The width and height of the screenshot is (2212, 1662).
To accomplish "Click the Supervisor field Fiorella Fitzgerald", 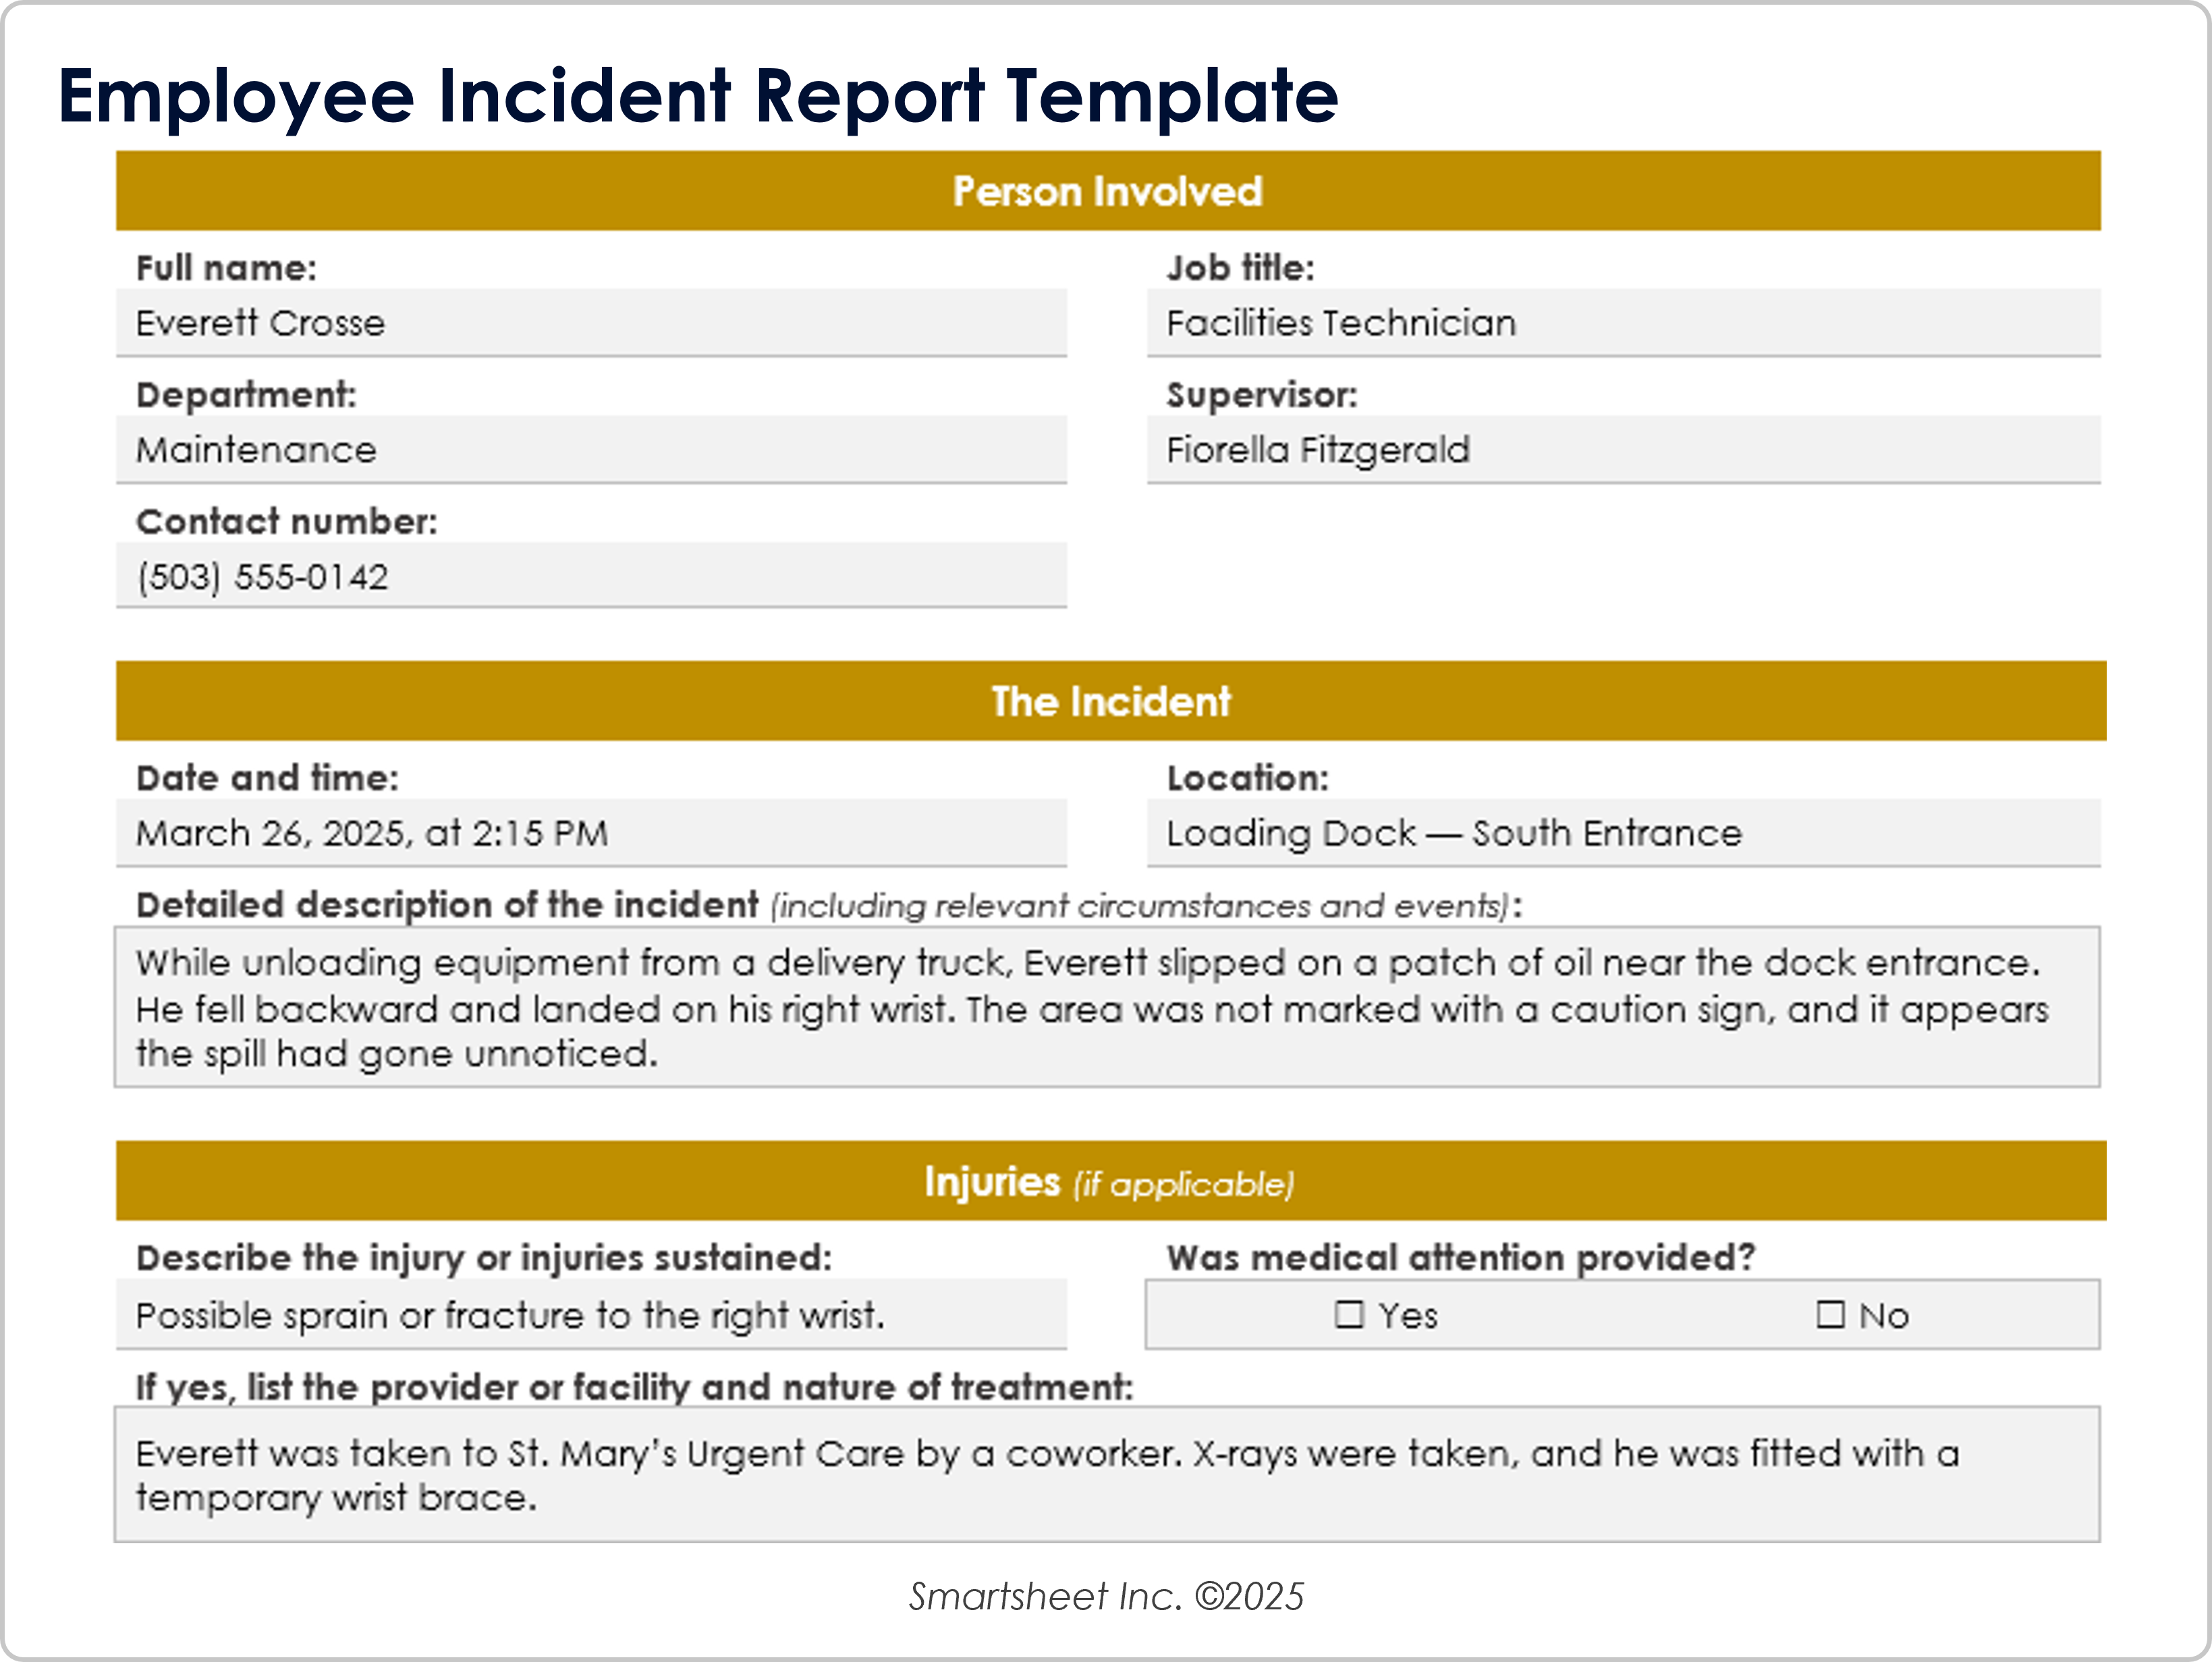I will pos(1622,450).
